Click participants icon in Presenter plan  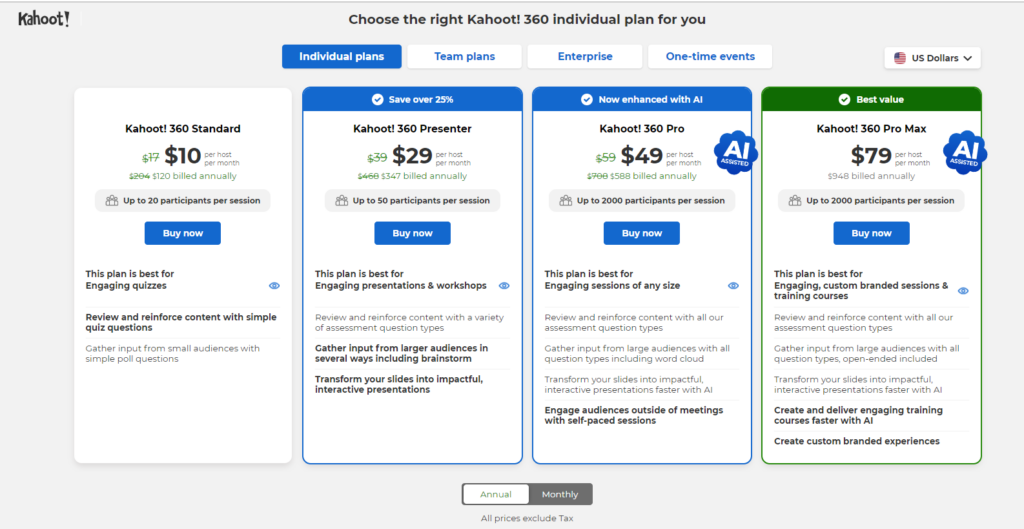(x=342, y=200)
